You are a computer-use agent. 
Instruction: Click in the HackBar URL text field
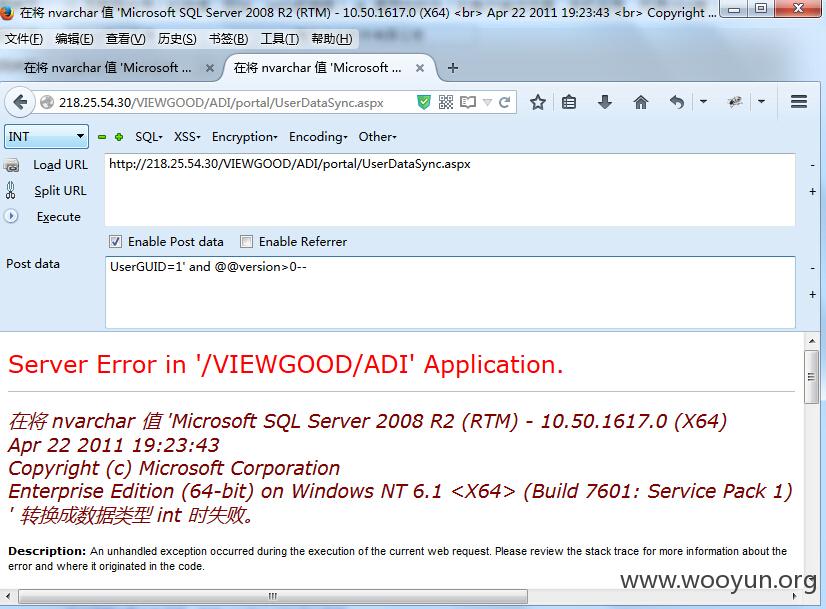pos(450,190)
